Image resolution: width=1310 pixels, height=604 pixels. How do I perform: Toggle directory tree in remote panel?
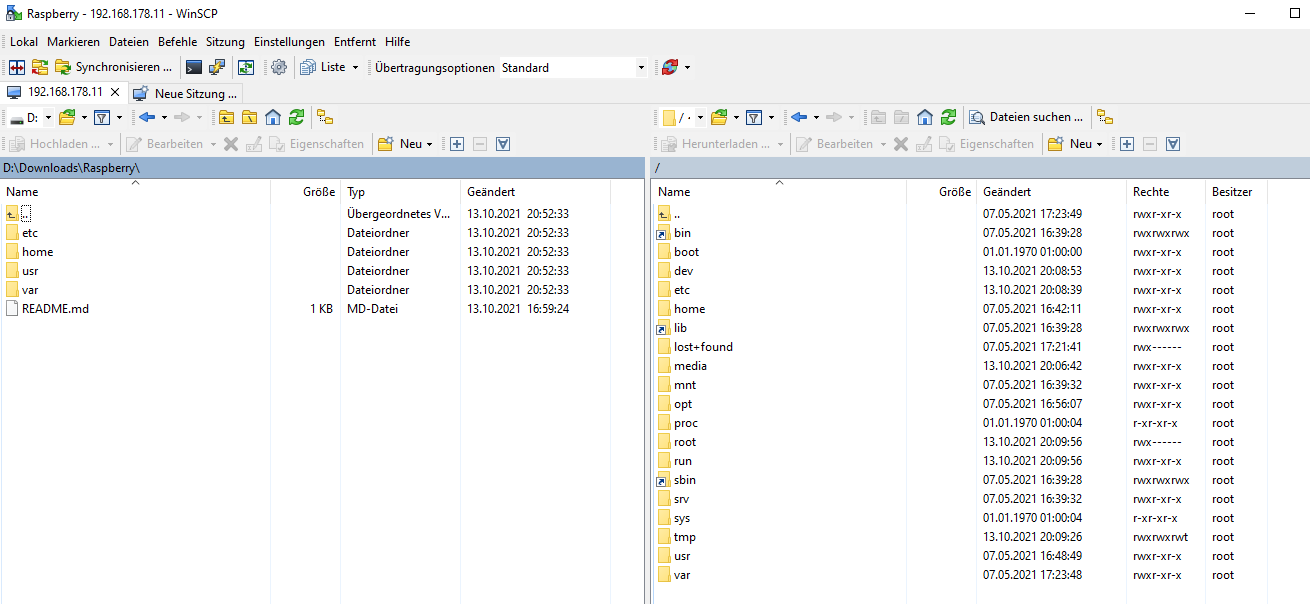point(1105,117)
